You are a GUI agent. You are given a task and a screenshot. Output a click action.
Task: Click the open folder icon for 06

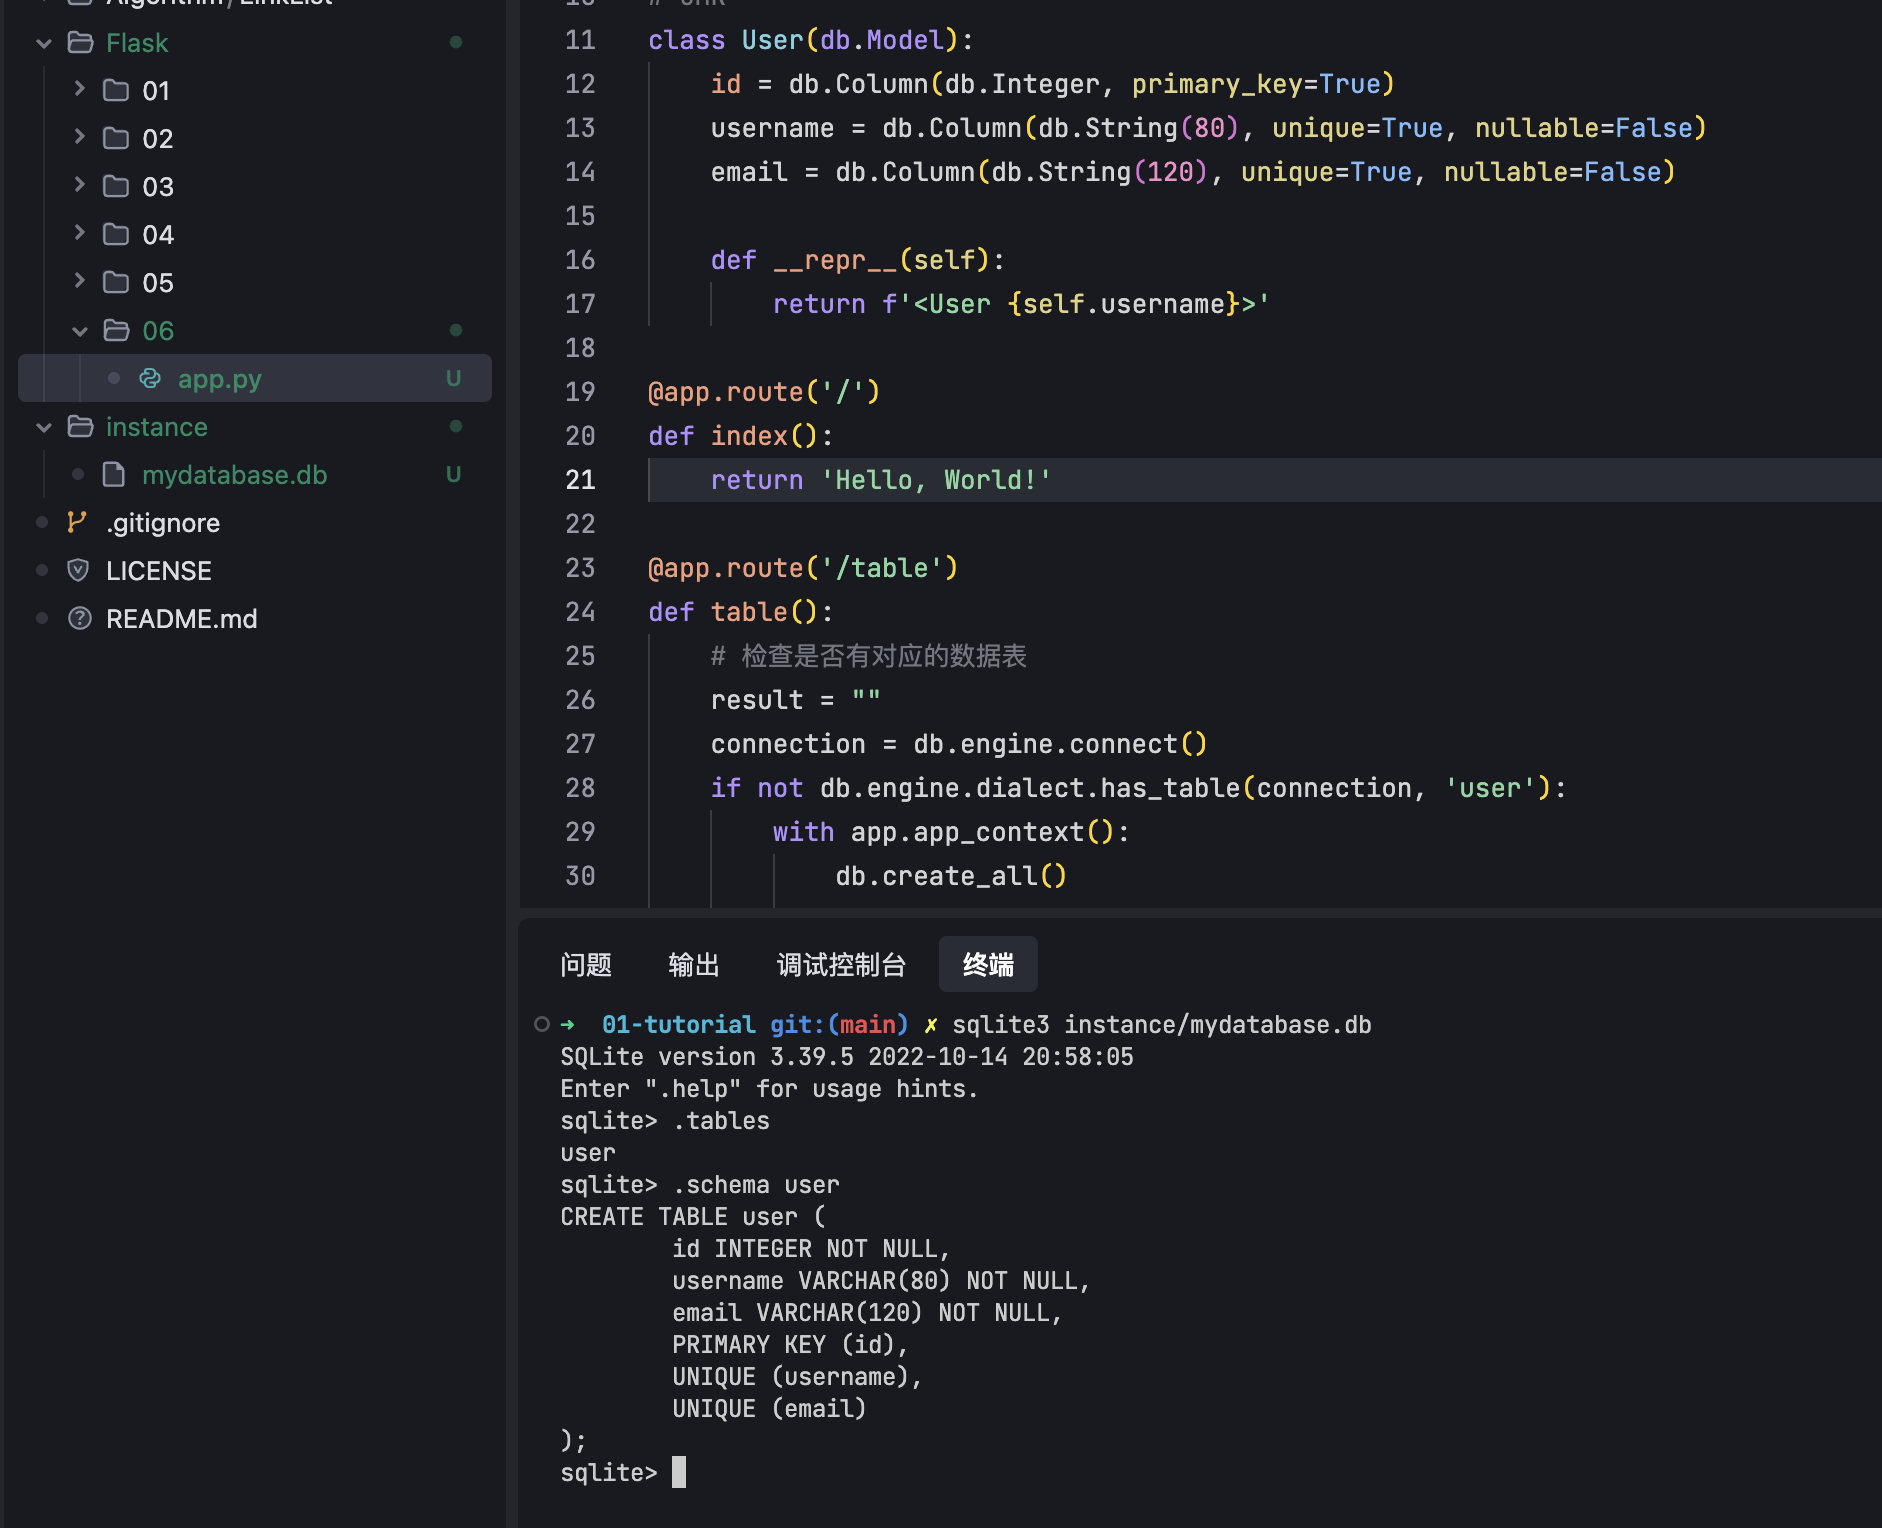[x=116, y=330]
